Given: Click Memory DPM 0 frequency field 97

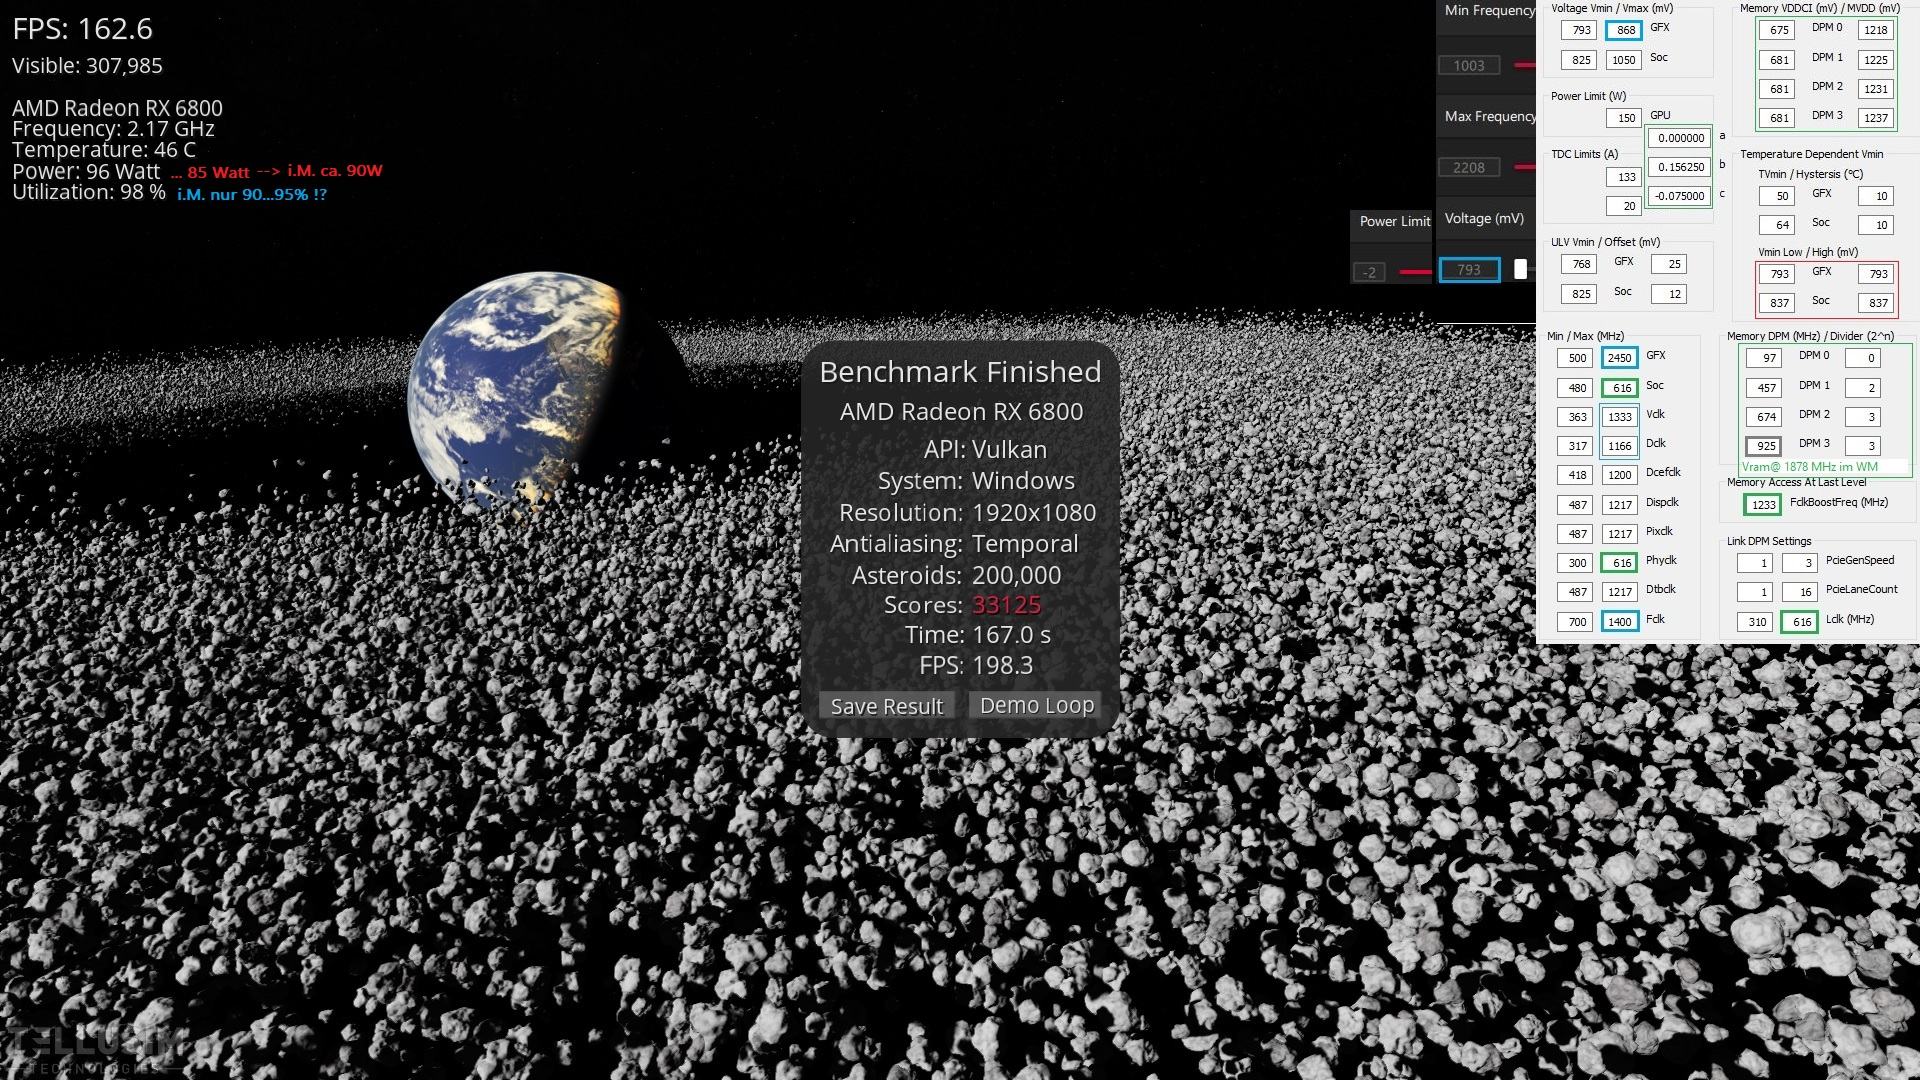Looking at the screenshot, I should coord(1764,358).
